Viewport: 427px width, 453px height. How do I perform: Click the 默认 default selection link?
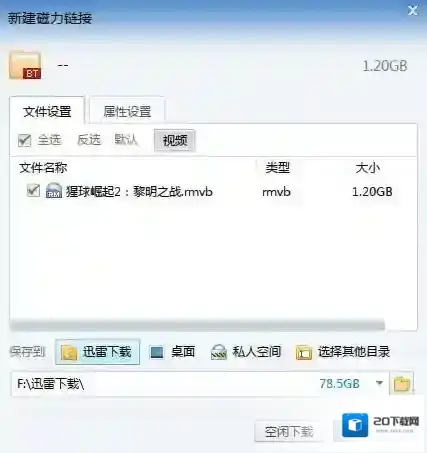click(126, 139)
